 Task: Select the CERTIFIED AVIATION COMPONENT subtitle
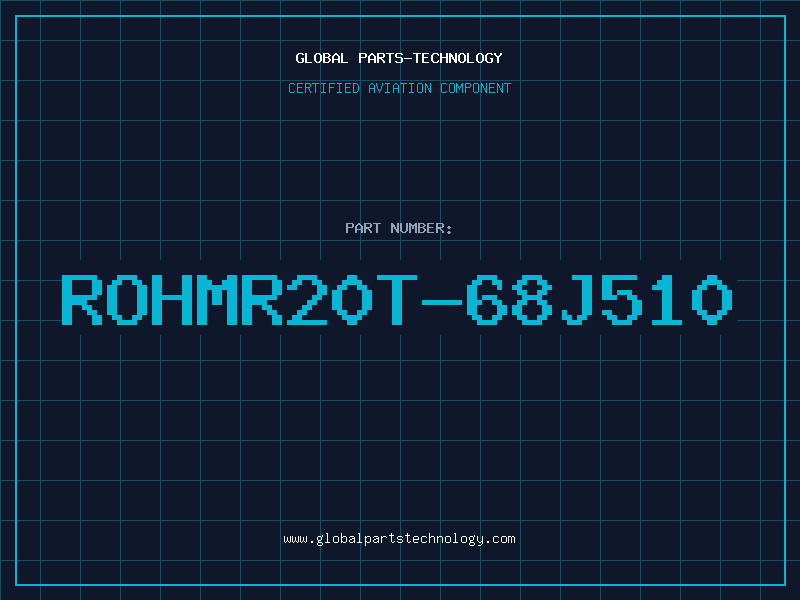tap(399, 88)
